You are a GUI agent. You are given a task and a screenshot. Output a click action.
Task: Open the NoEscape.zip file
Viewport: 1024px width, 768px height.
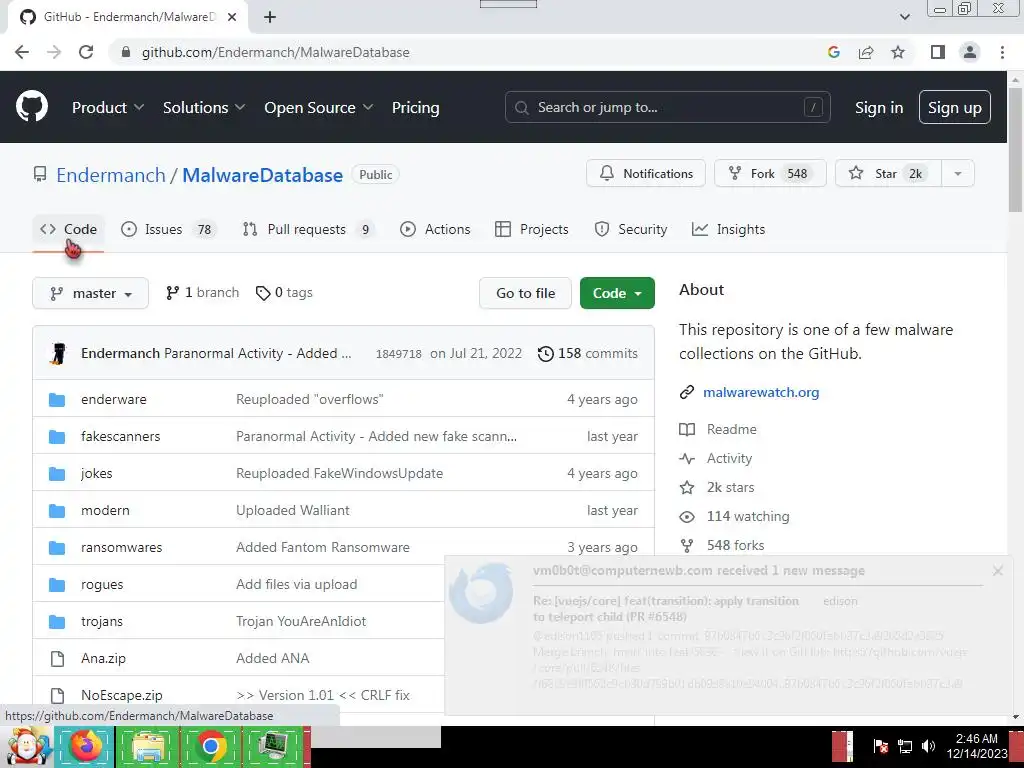121,695
